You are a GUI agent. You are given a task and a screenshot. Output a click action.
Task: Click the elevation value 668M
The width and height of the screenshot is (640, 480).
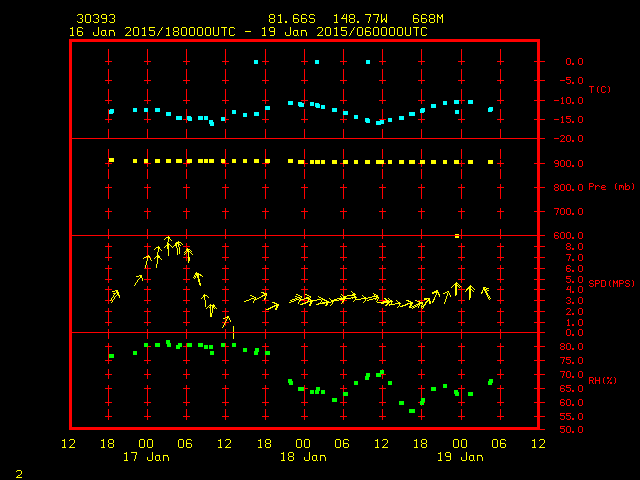(427, 19)
